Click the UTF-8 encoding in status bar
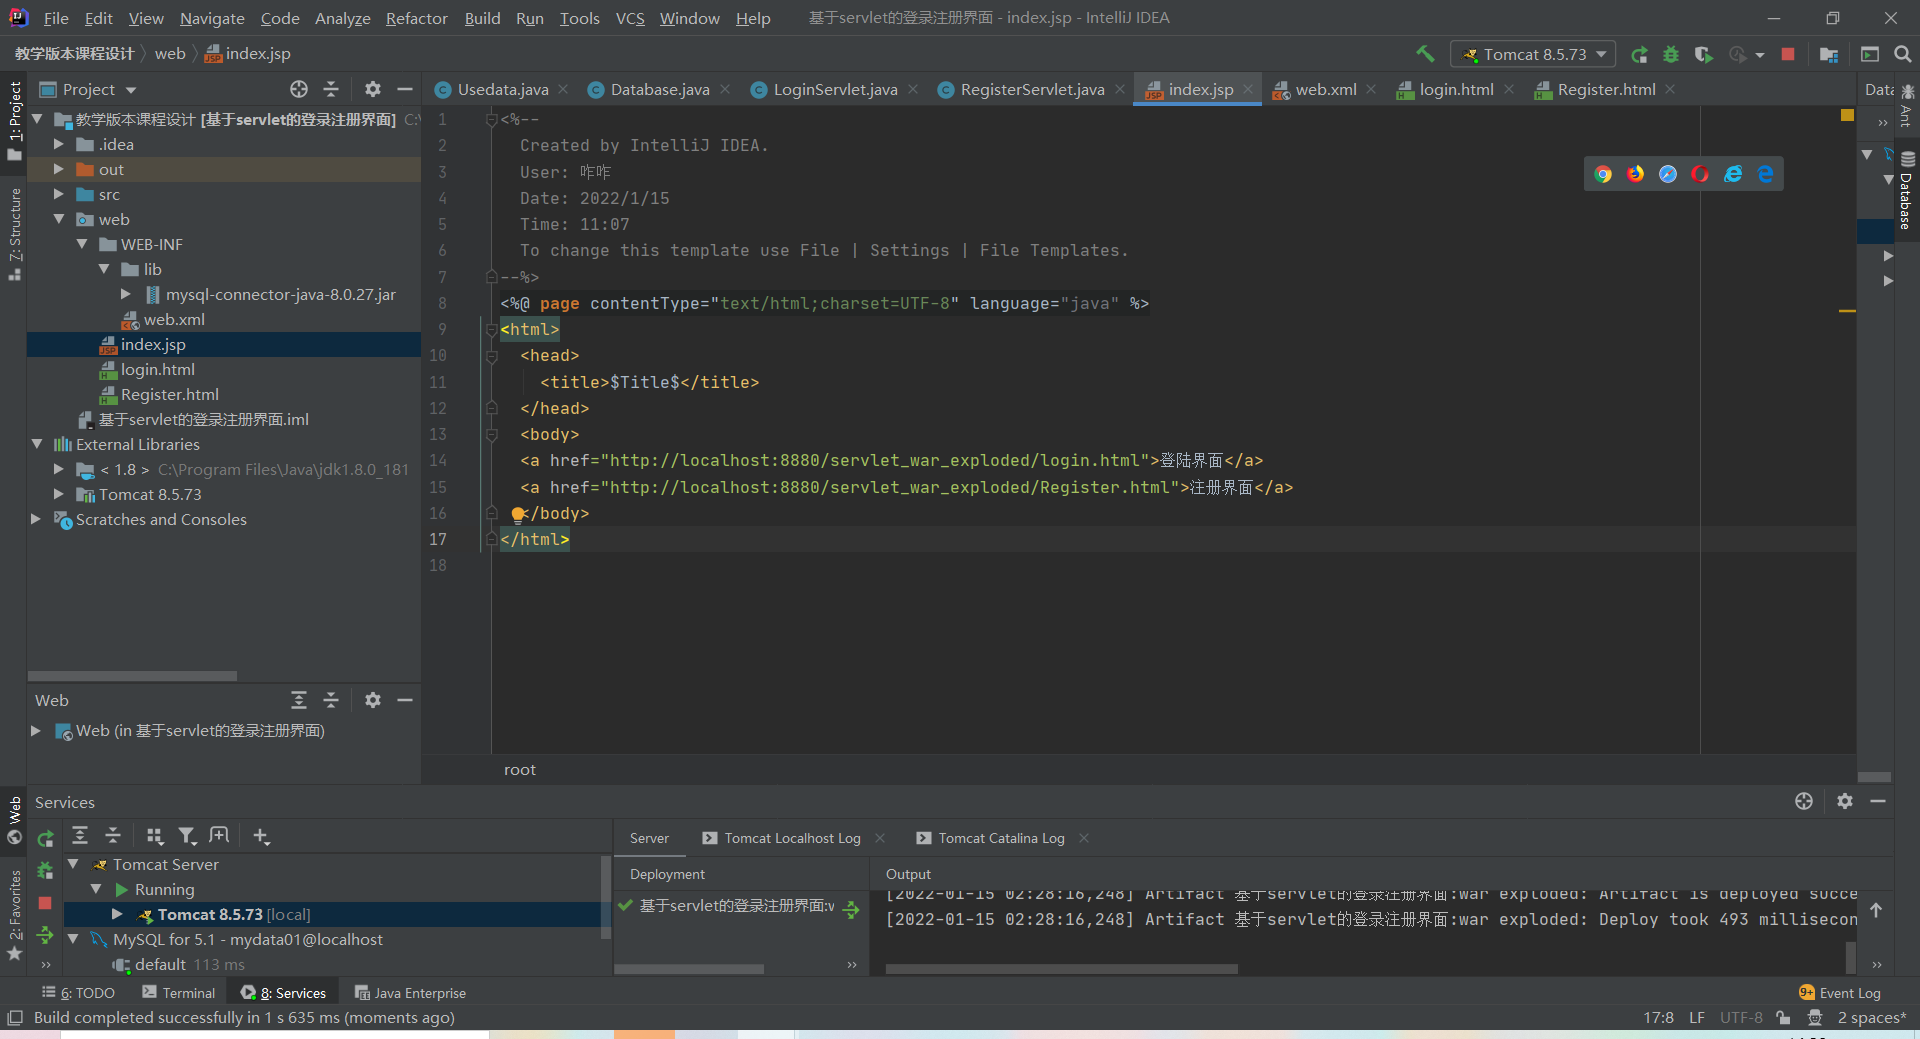The image size is (1920, 1039). pos(1741,1018)
